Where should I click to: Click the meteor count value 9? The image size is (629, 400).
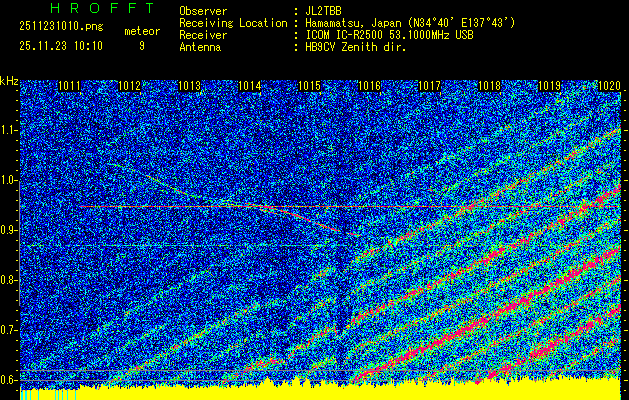(x=141, y=45)
